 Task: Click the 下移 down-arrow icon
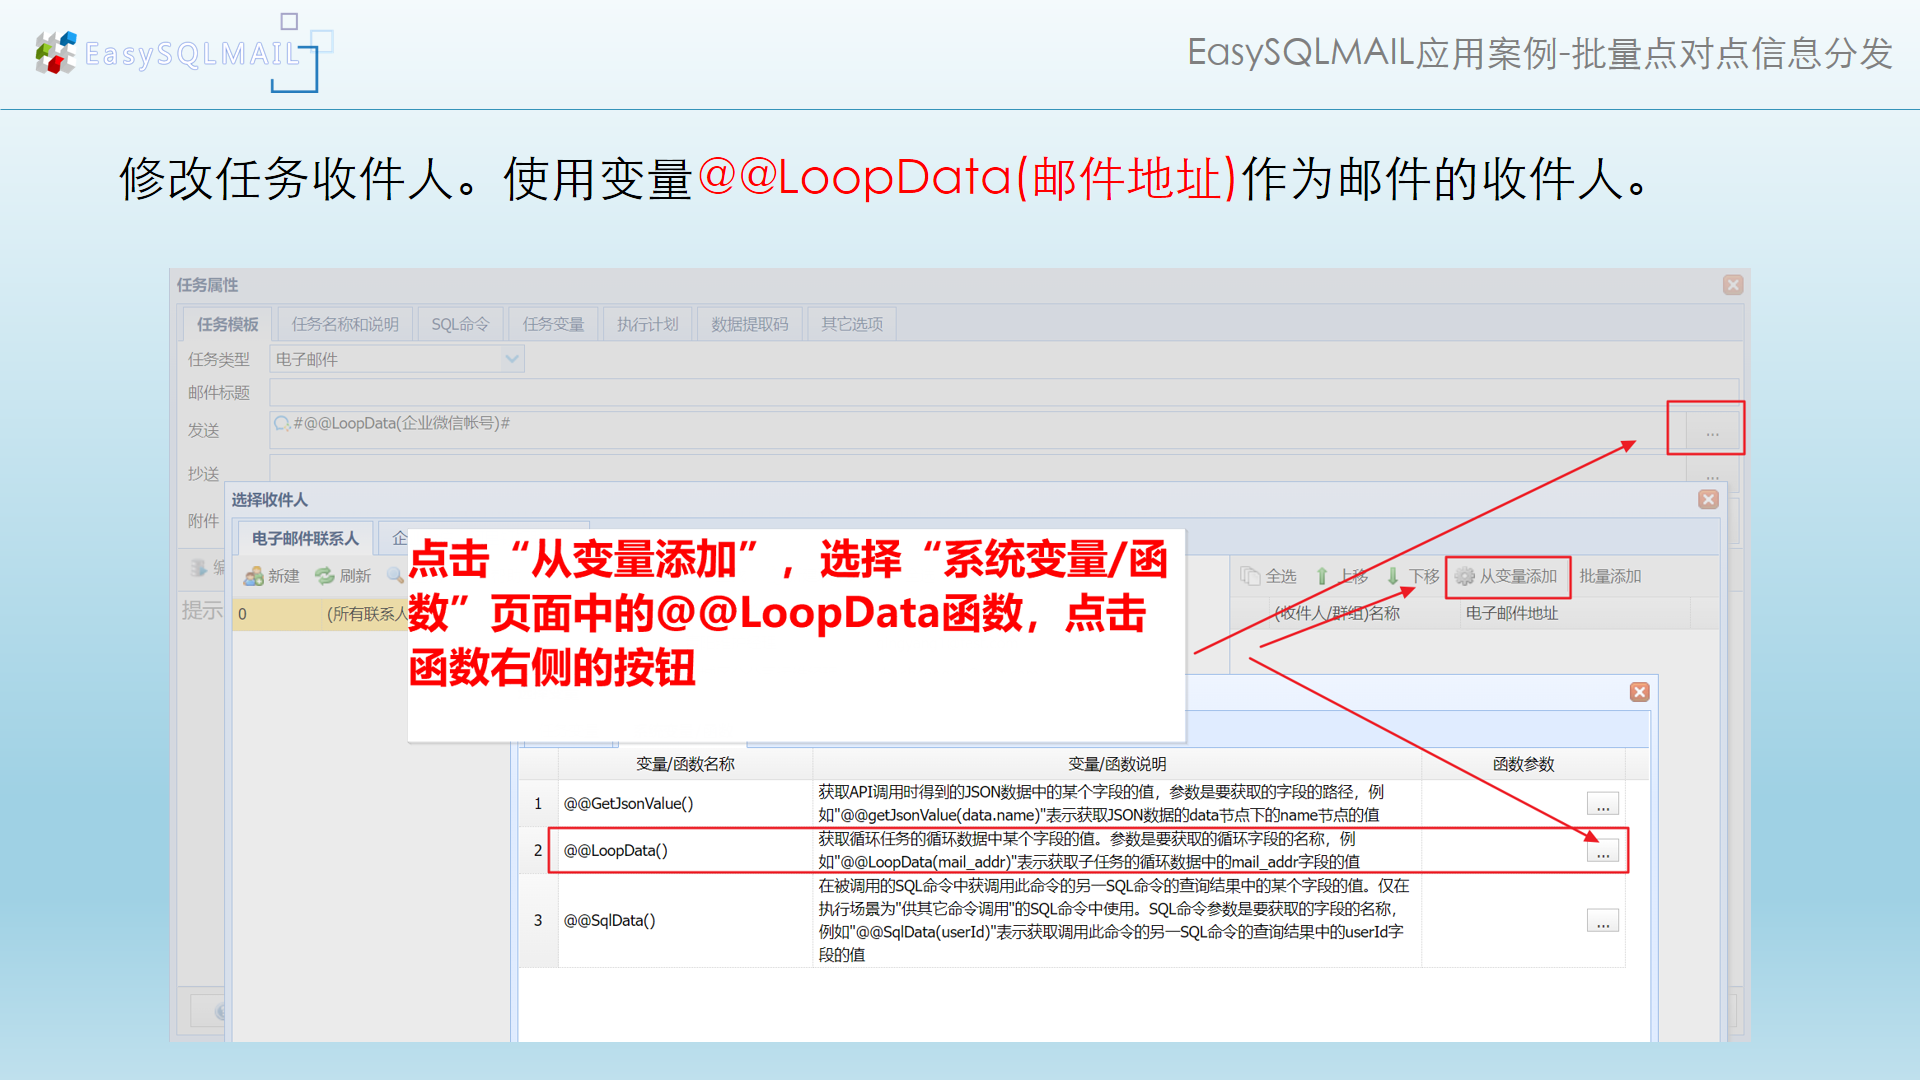pos(1393,576)
